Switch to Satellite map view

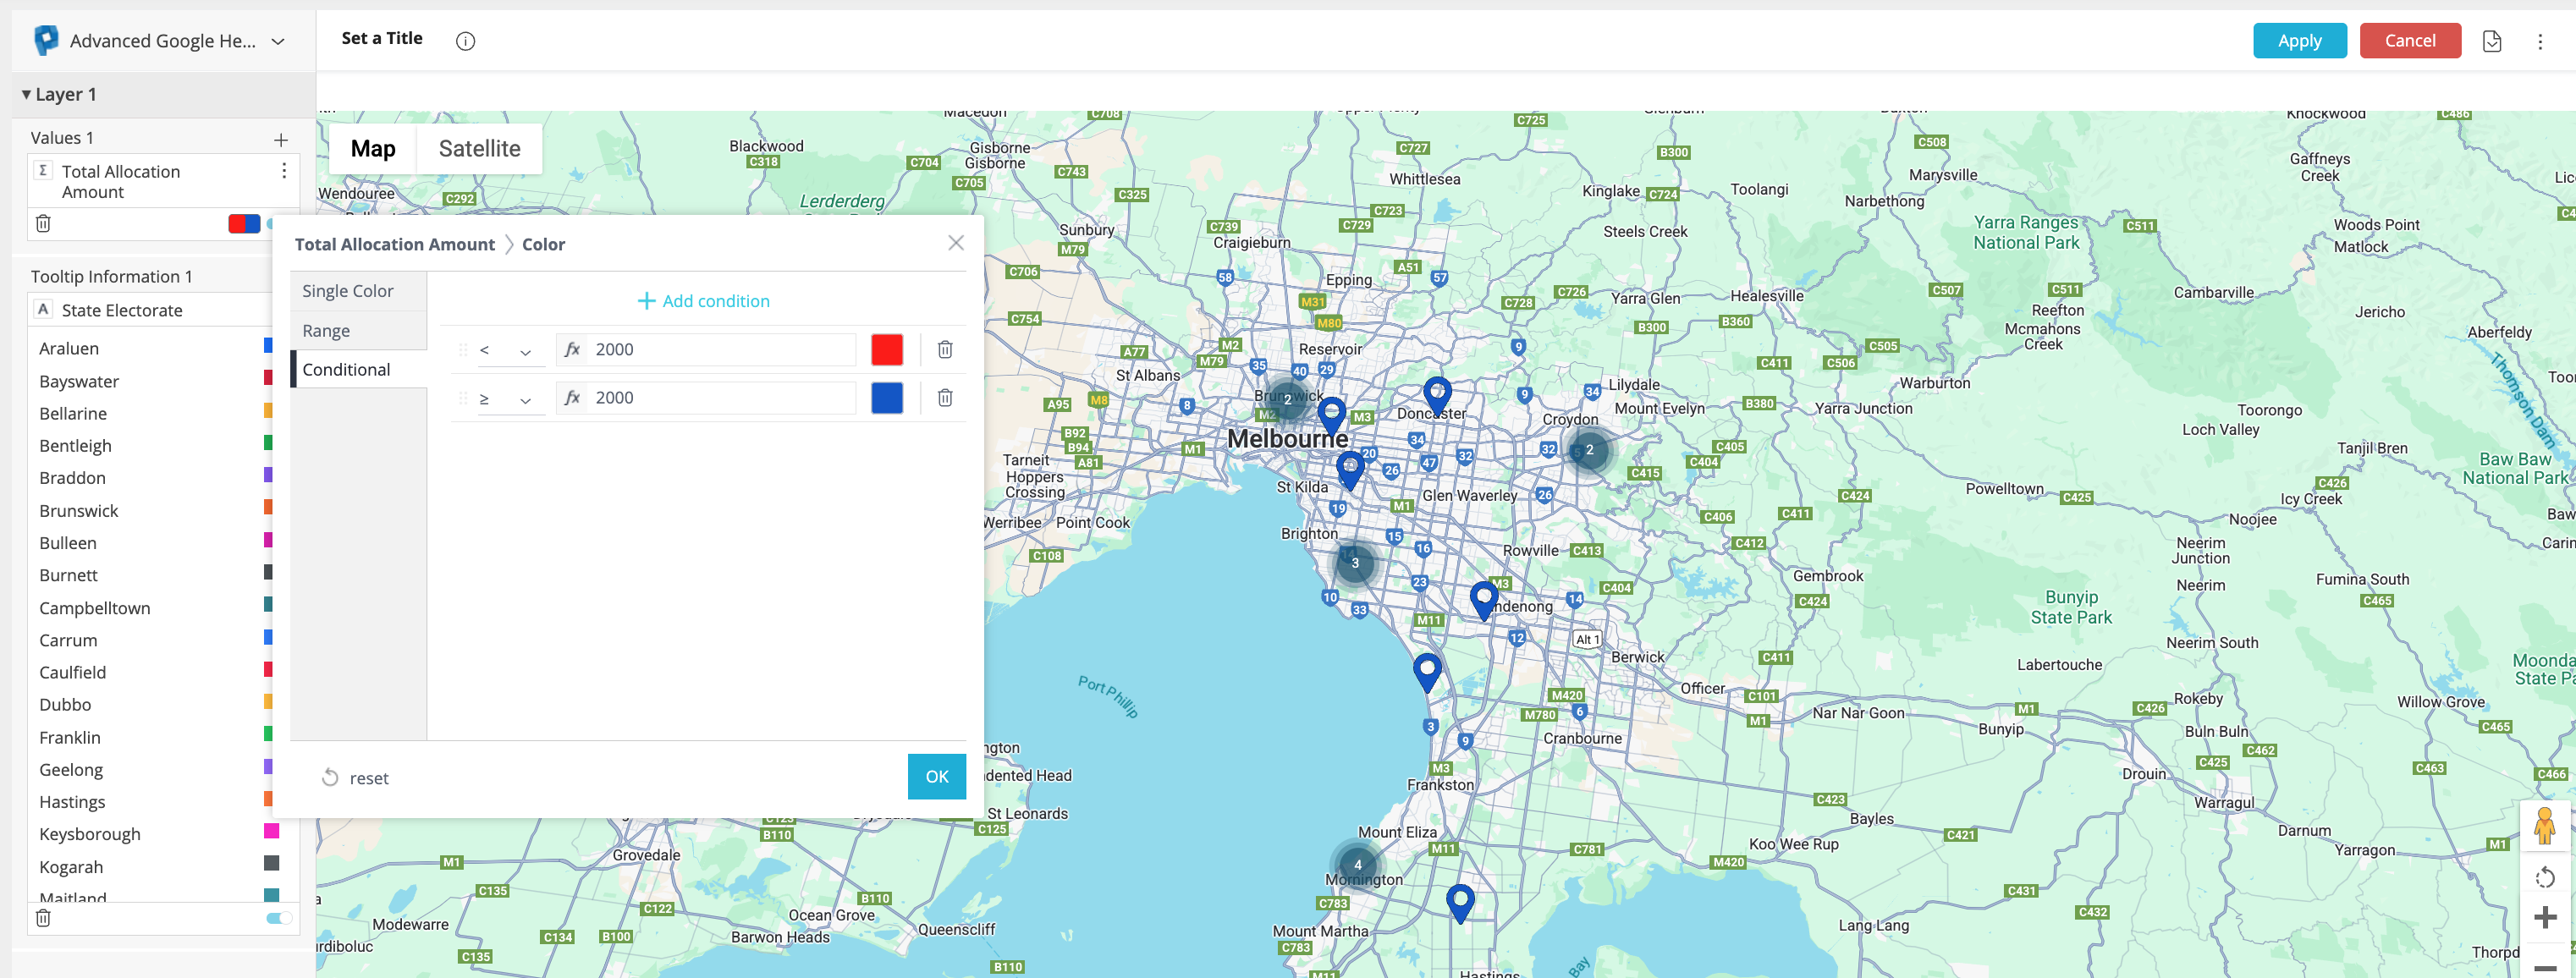(479, 149)
